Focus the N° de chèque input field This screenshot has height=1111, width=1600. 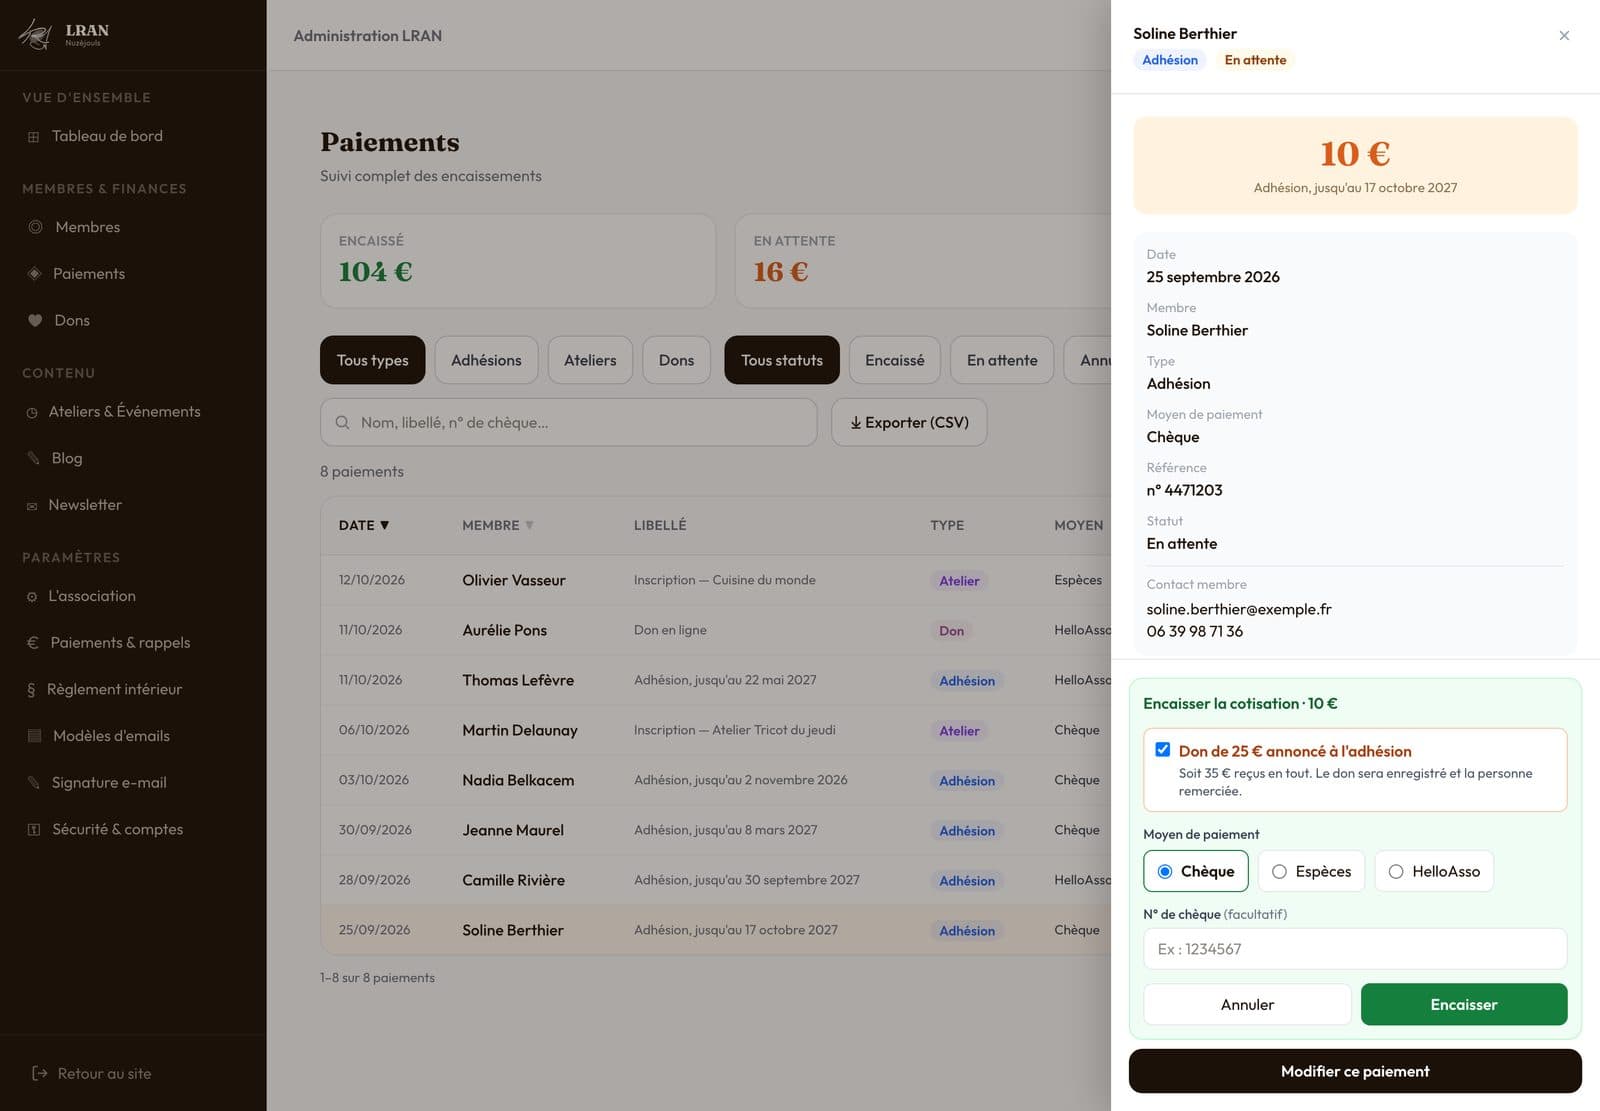point(1355,949)
